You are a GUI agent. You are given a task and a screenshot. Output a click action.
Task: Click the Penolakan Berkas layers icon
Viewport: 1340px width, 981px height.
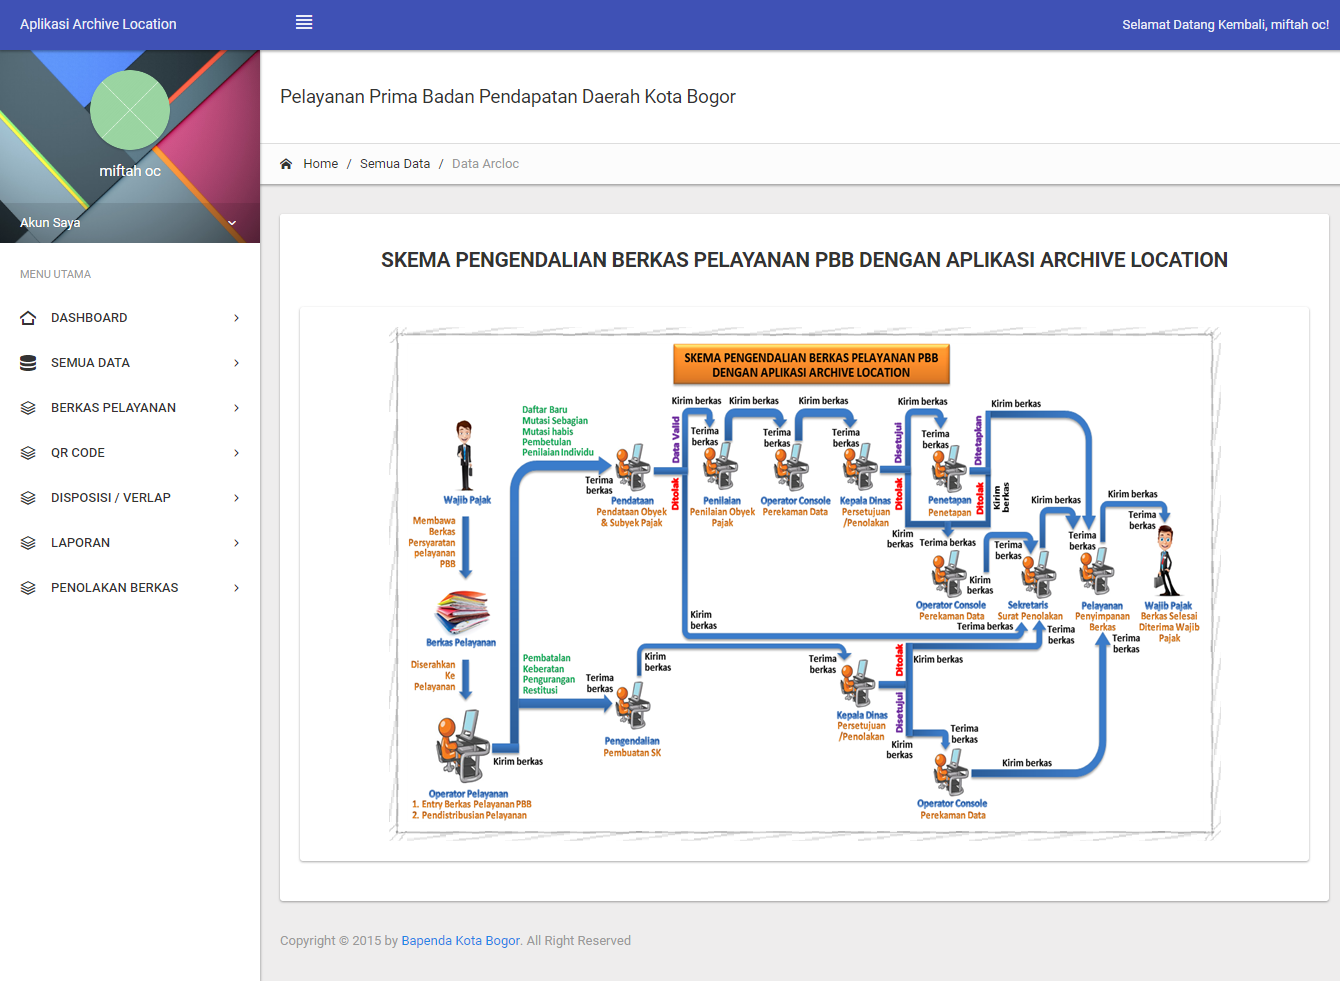point(28,588)
